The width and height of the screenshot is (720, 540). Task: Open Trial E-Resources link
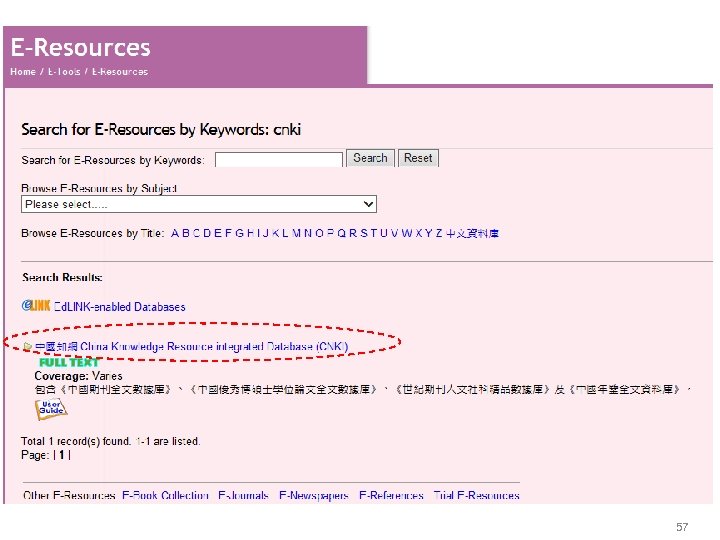pyautogui.click(x=477, y=495)
